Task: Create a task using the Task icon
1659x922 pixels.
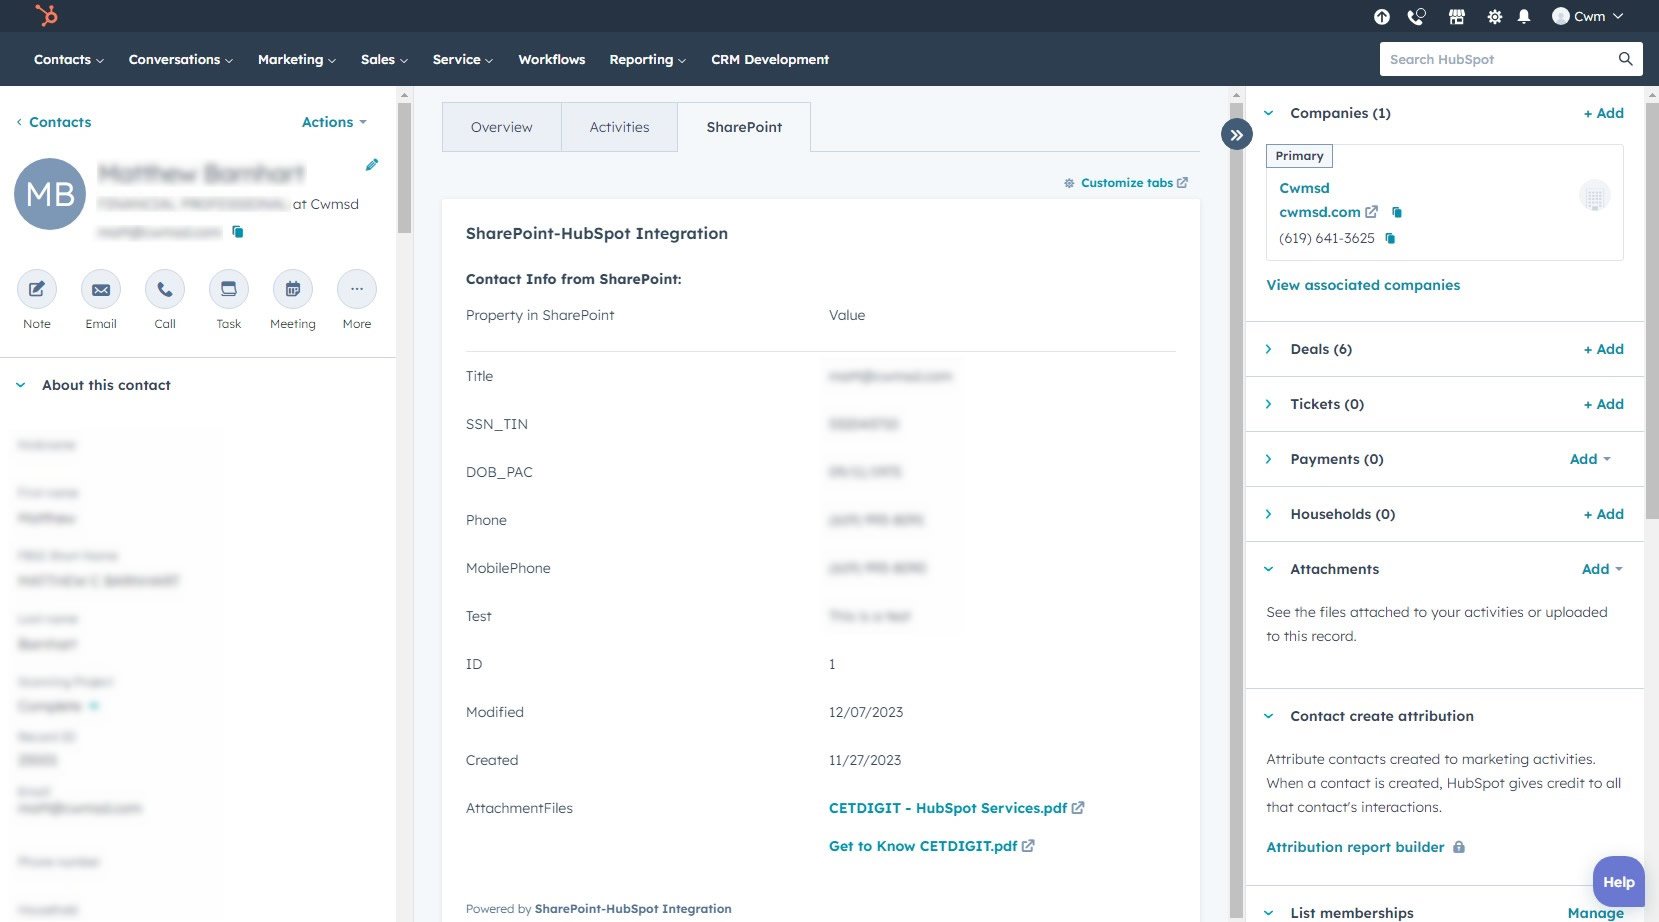Action: pos(228,289)
